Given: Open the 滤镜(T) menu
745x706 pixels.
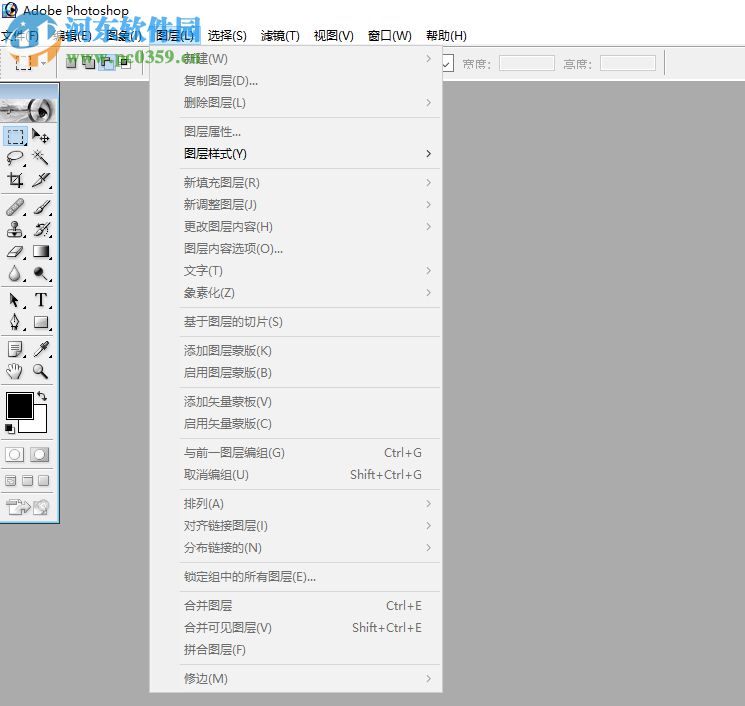Looking at the screenshot, I should coord(280,36).
